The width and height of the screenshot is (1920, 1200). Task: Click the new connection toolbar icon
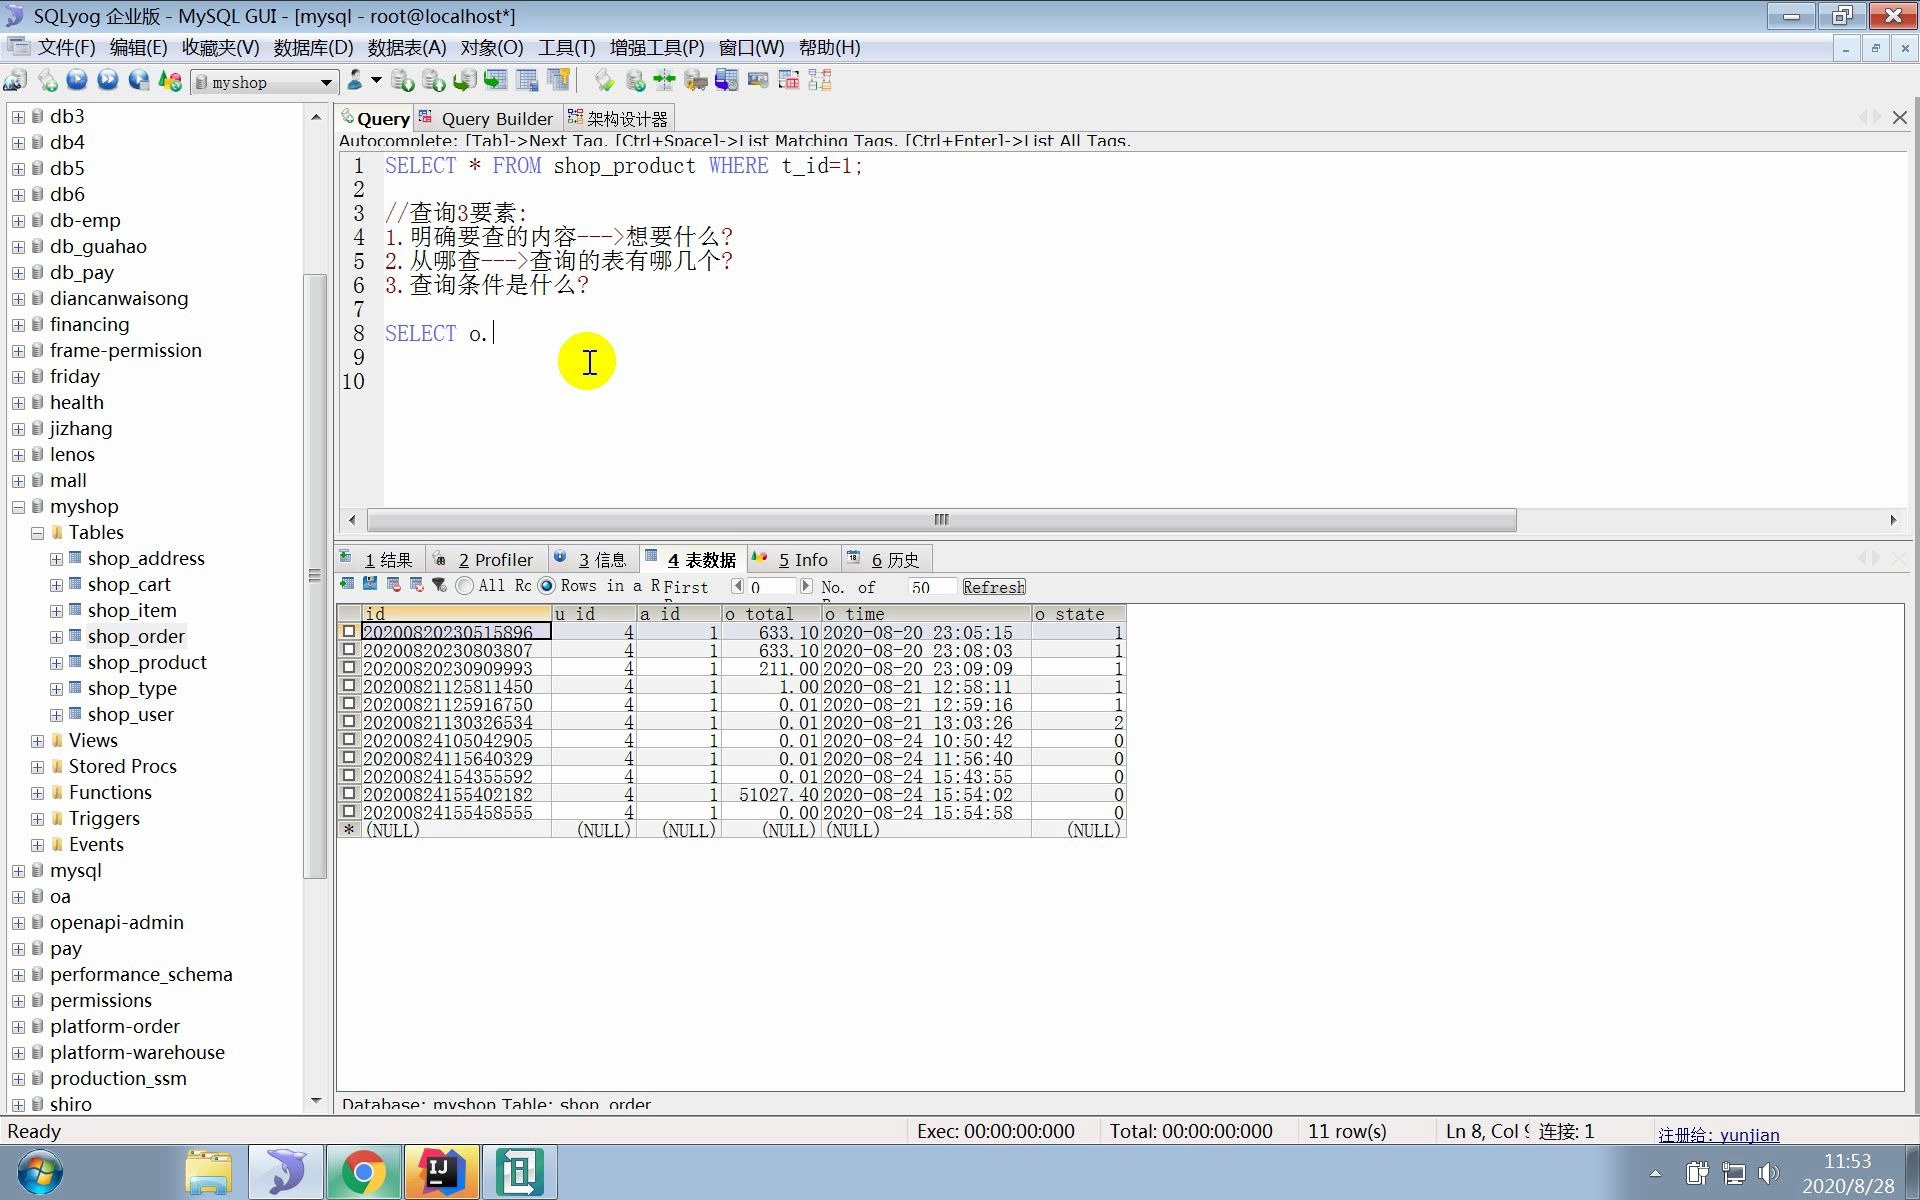point(15,81)
